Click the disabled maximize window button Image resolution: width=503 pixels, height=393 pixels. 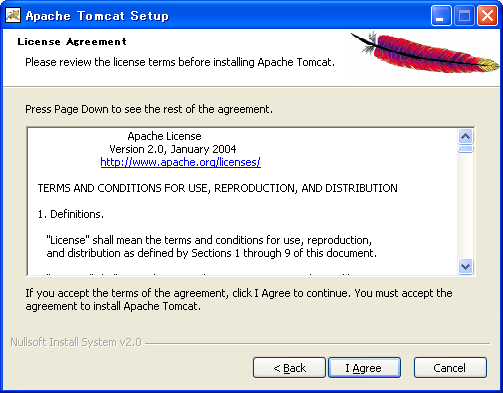click(x=464, y=15)
